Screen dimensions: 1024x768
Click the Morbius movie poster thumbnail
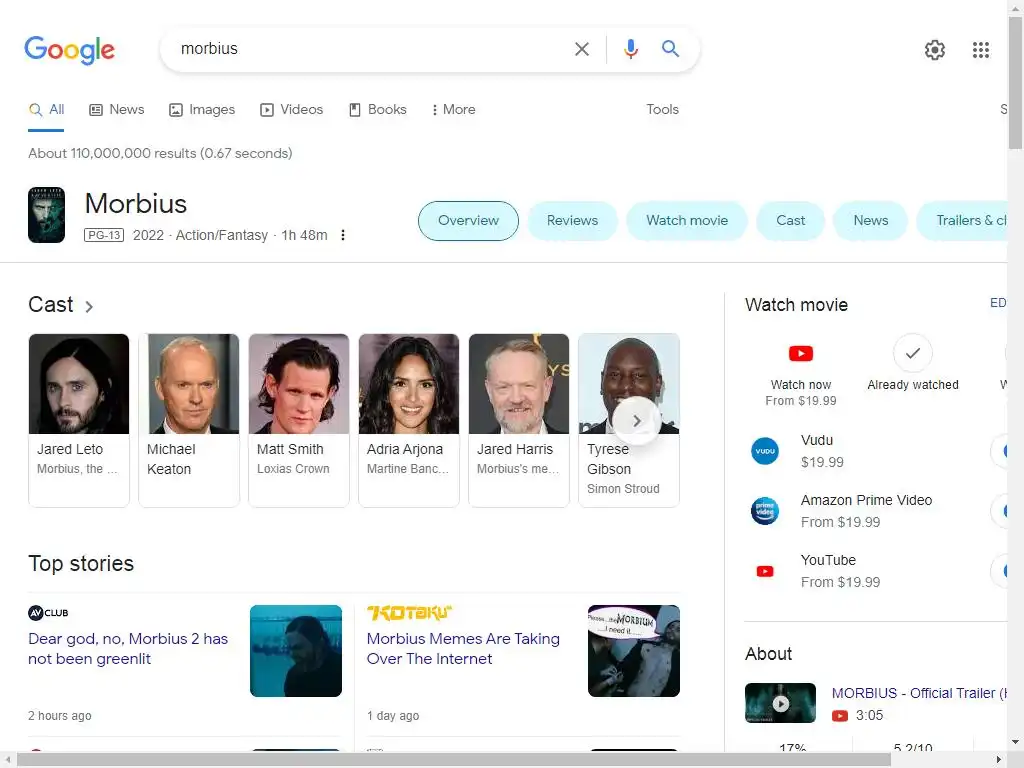tap(46, 215)
